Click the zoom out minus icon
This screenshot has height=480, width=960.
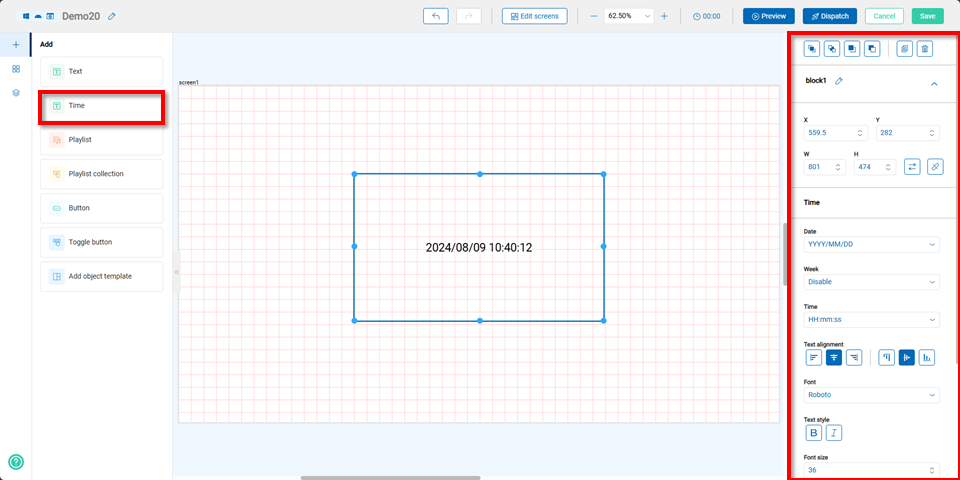(593, 16)
